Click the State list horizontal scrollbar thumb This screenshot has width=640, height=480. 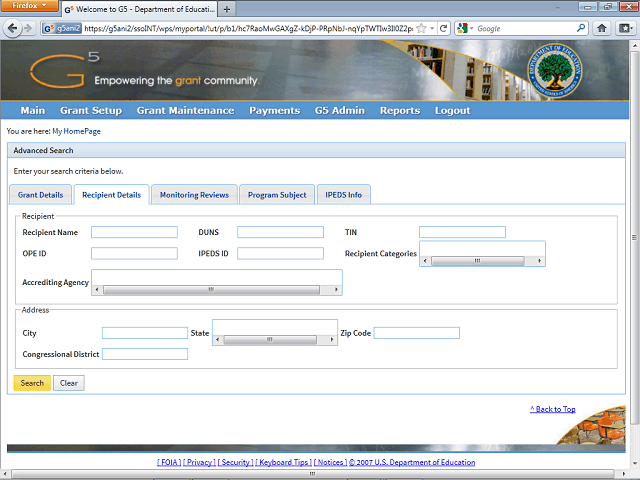click(x=270, y=340)
